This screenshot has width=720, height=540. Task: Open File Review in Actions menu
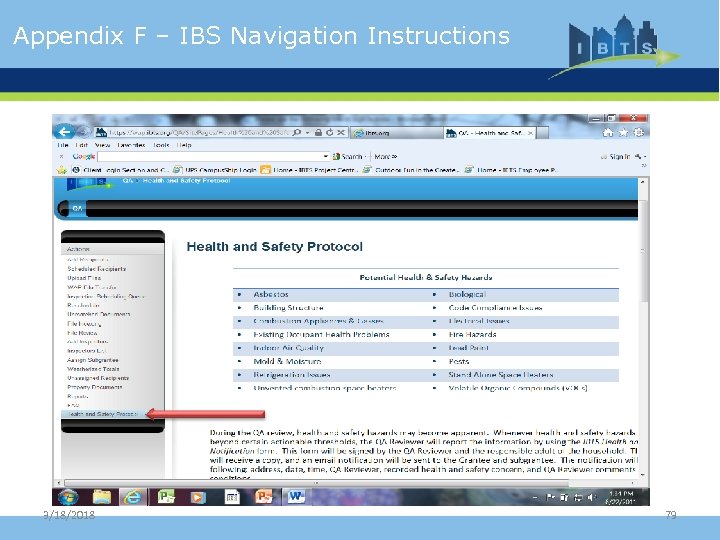tap(82, 333)
